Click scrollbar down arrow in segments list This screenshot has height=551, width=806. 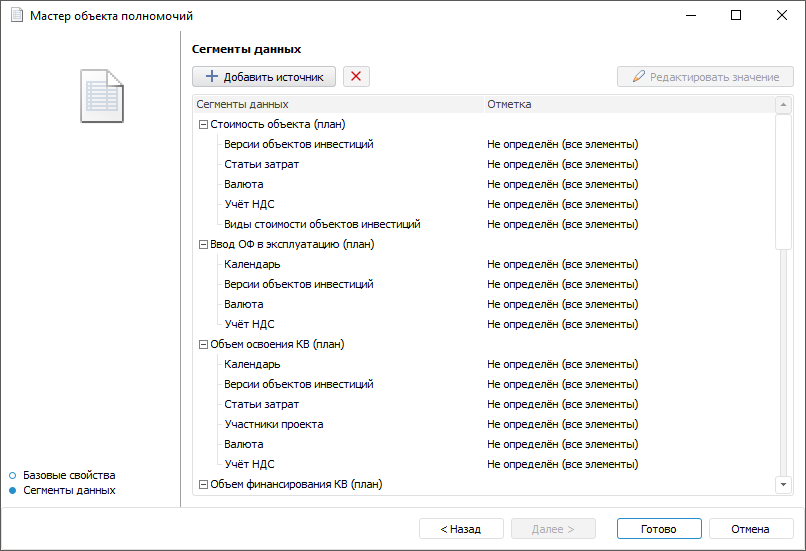[784, 485]
